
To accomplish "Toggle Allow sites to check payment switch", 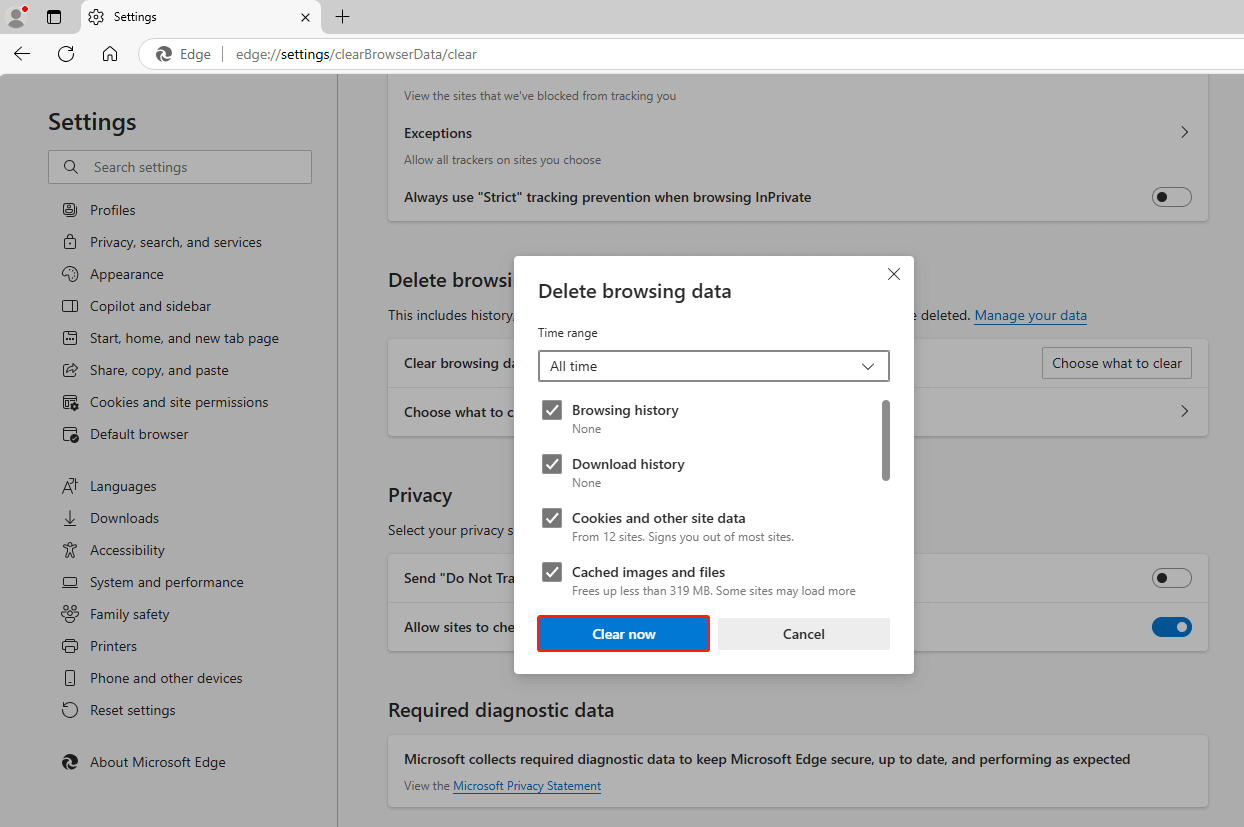I will pyautogui.click(x=1172, y=627).
